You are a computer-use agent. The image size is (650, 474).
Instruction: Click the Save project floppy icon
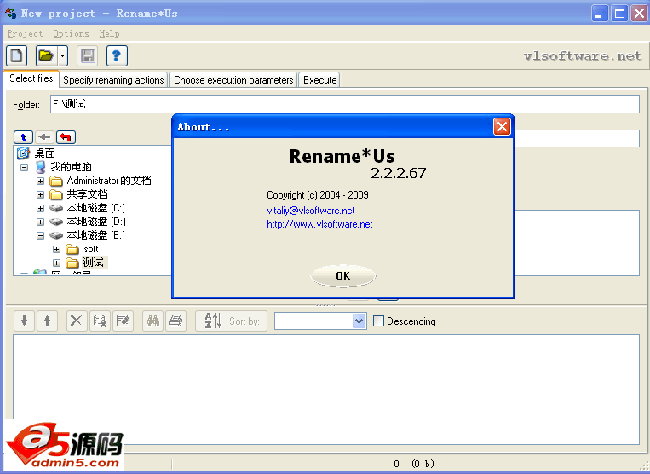(87, 55)
